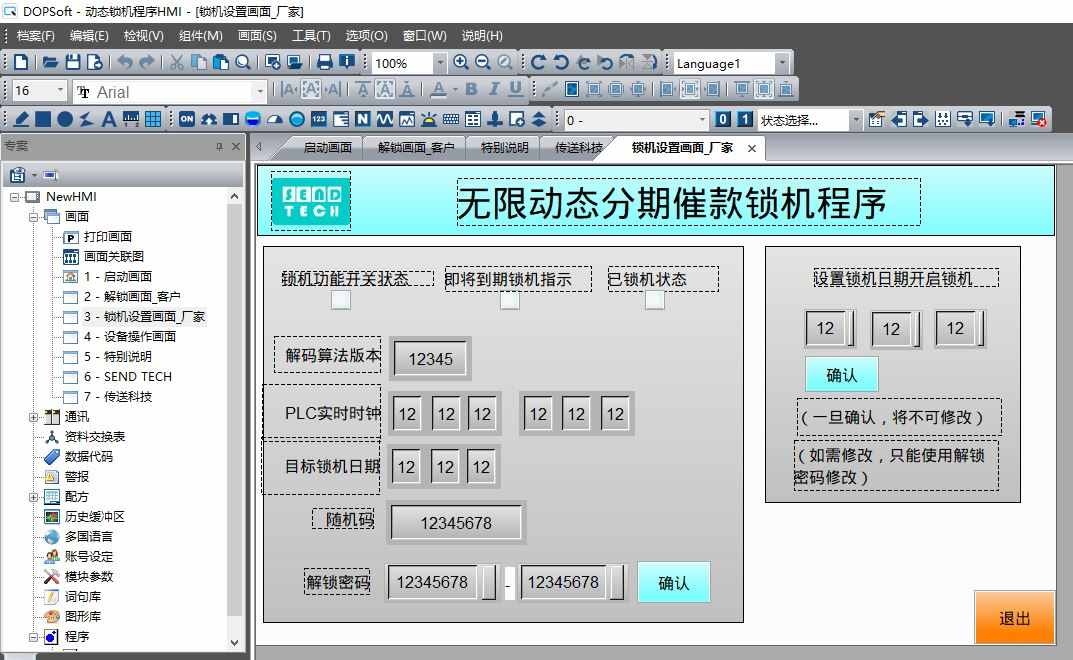
Task: Open the 选项(O) menu
Action: pyautogui.click(x=366, y=36)
